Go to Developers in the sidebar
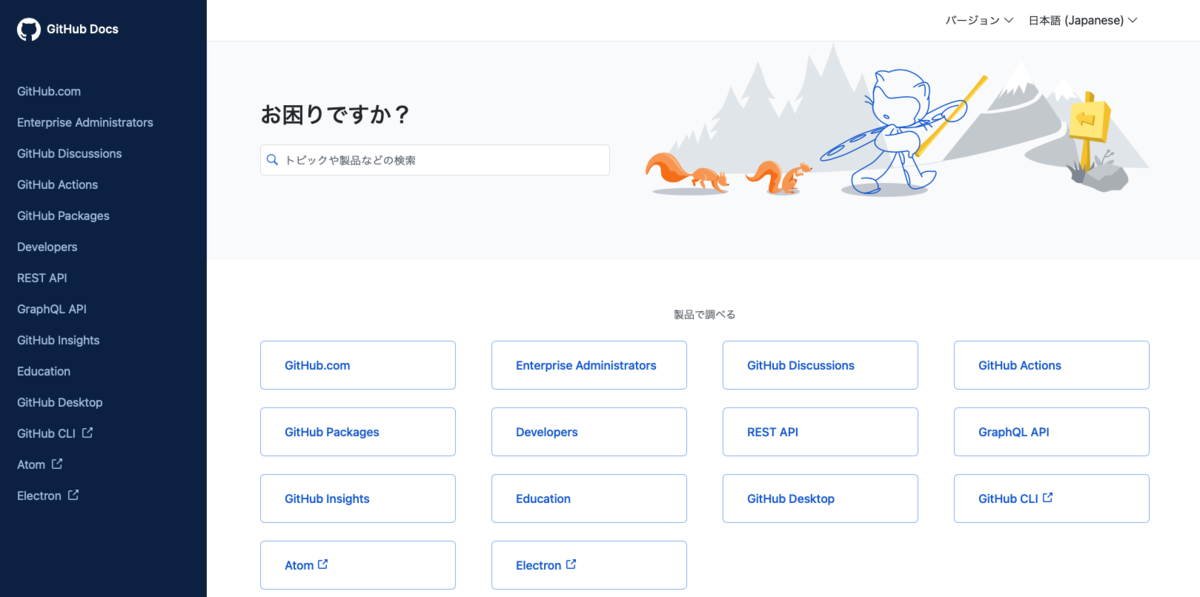 click(x=47, y=246)
